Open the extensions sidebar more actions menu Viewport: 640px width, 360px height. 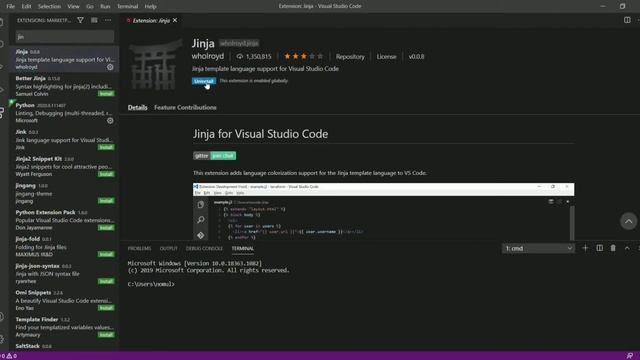click(x=108, y=20)
